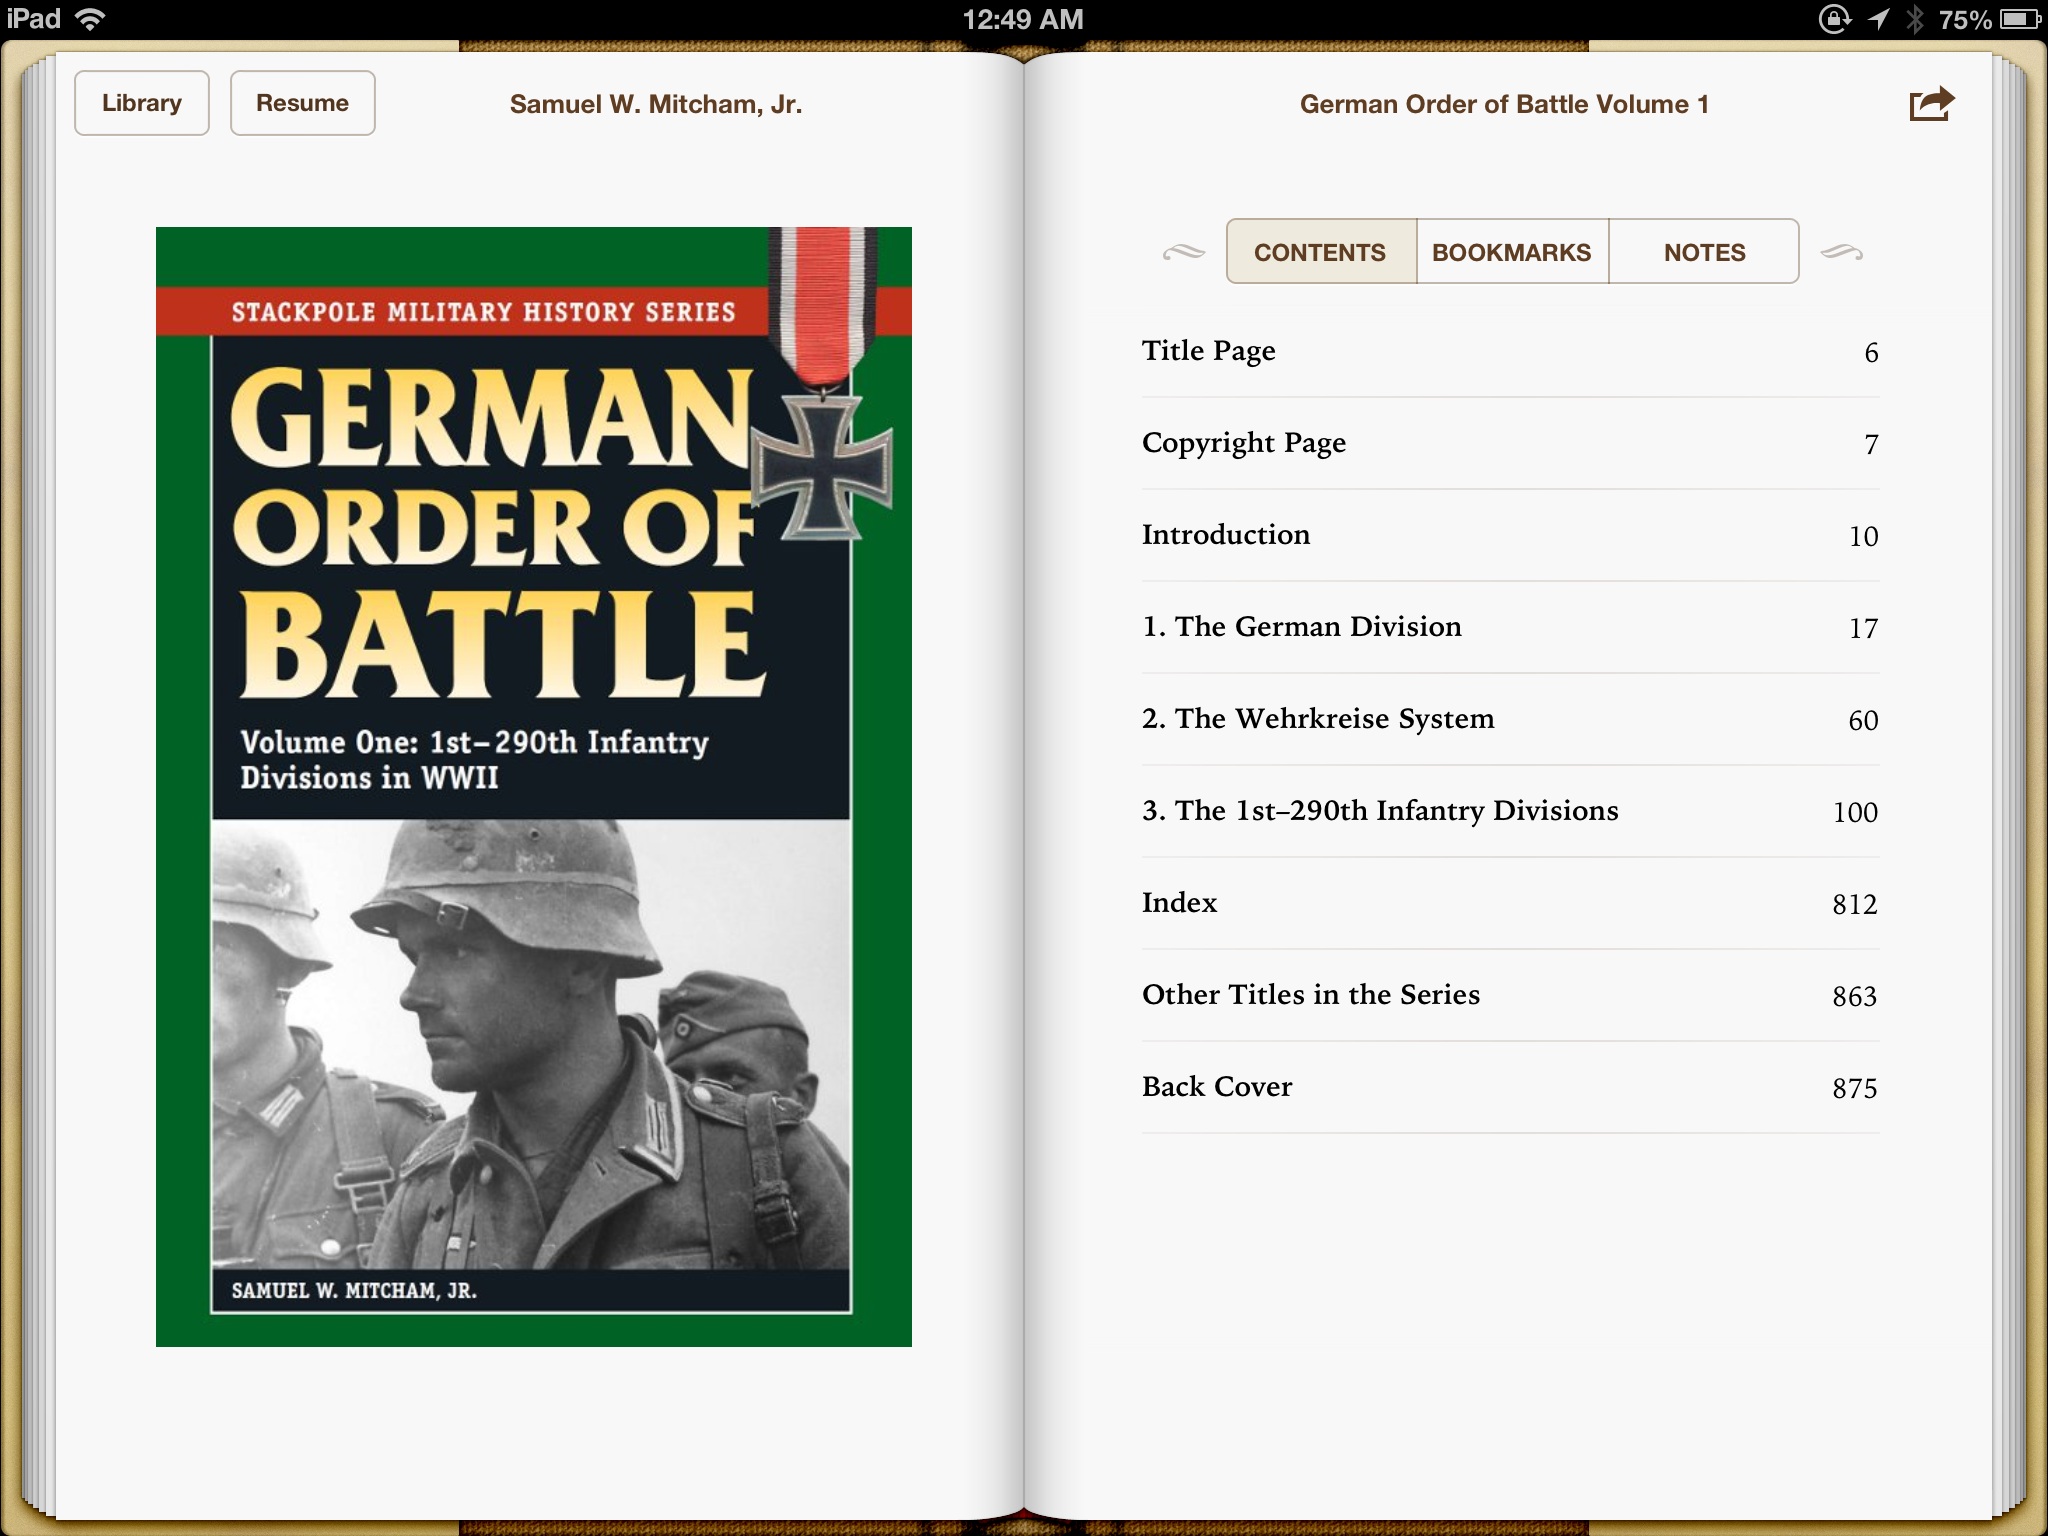Viewport: 2048px width, 1536px height.
Task: Open chapter 2 The Wehrkreise System
Action: point(1510,719)
